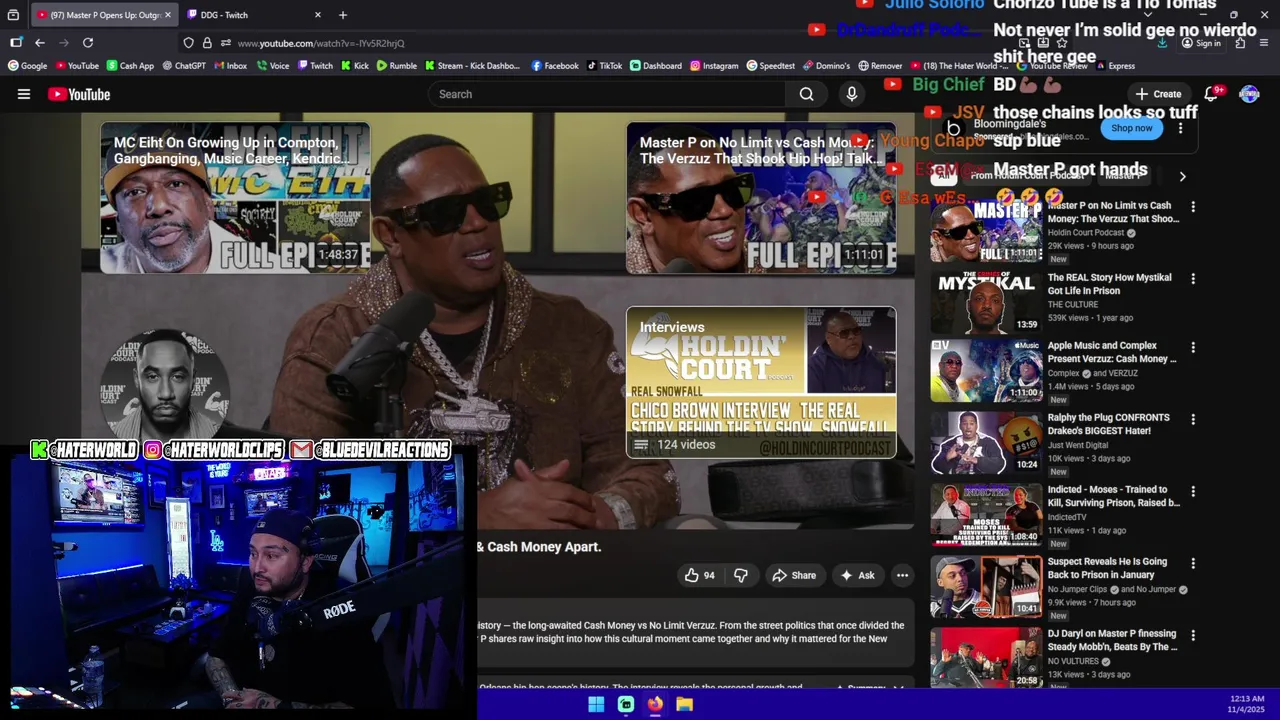Viewport: 1280px width, 720px height.
Task: Open Firefox from the taskbar
Action: tap(655, 704)
